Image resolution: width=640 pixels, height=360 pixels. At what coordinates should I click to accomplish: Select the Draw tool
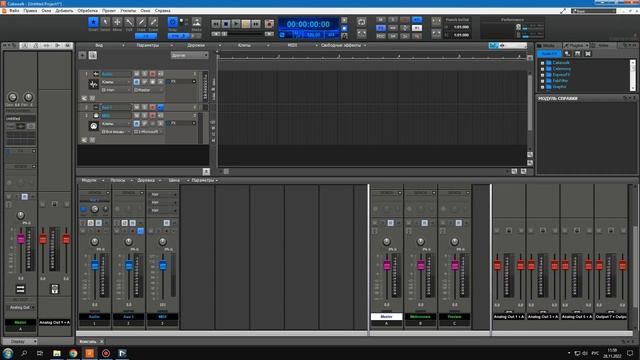click(141, 22)
